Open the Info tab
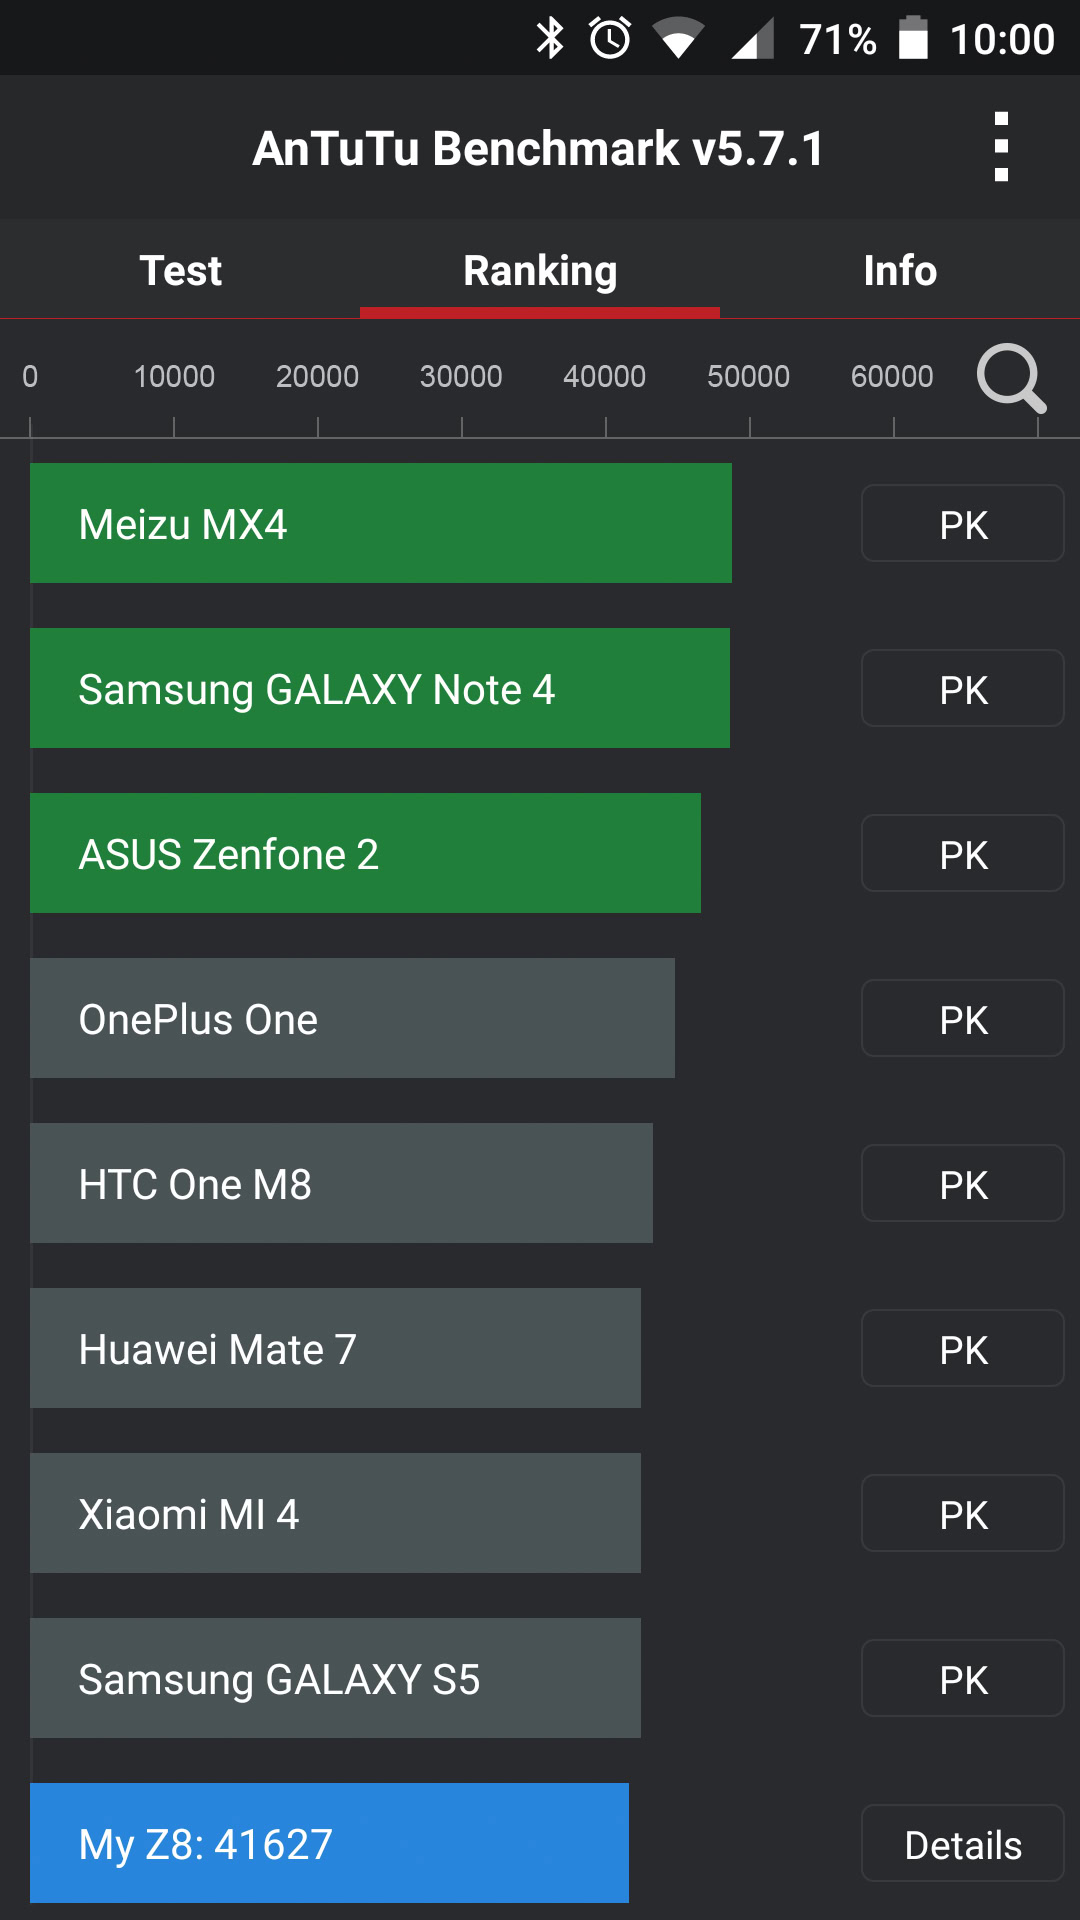Viewport: 1080px width, 1920px height. click(x=900, y=270)
